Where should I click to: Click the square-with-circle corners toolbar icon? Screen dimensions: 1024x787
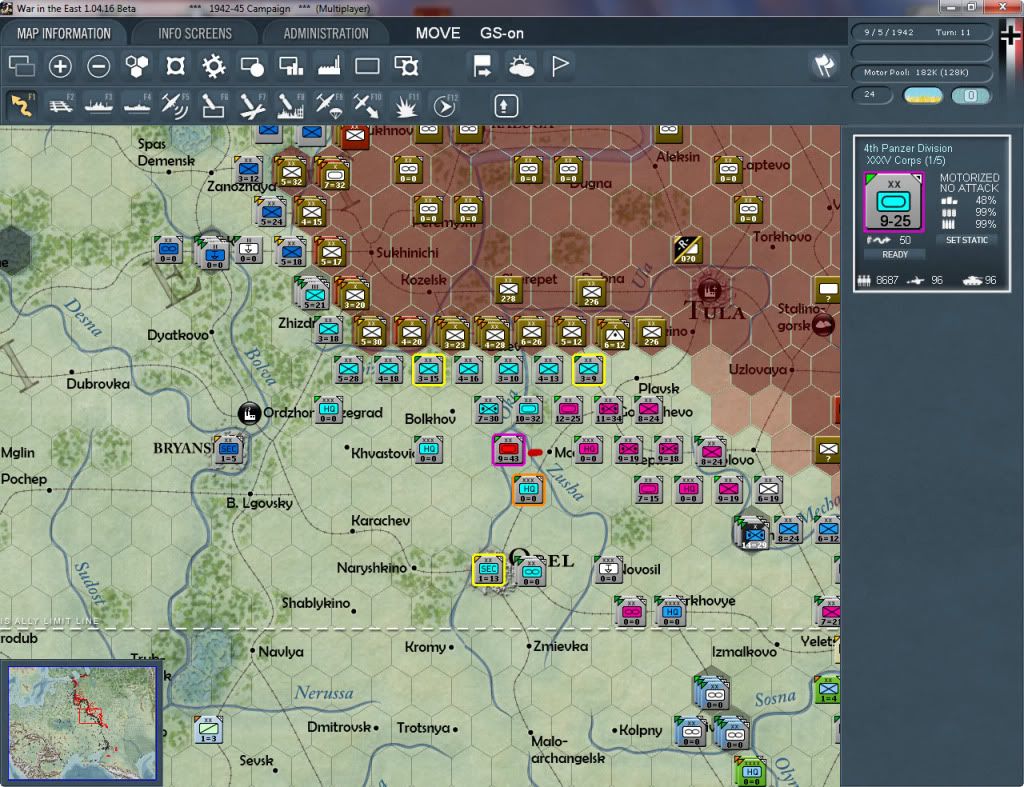[x=175, y=66]
